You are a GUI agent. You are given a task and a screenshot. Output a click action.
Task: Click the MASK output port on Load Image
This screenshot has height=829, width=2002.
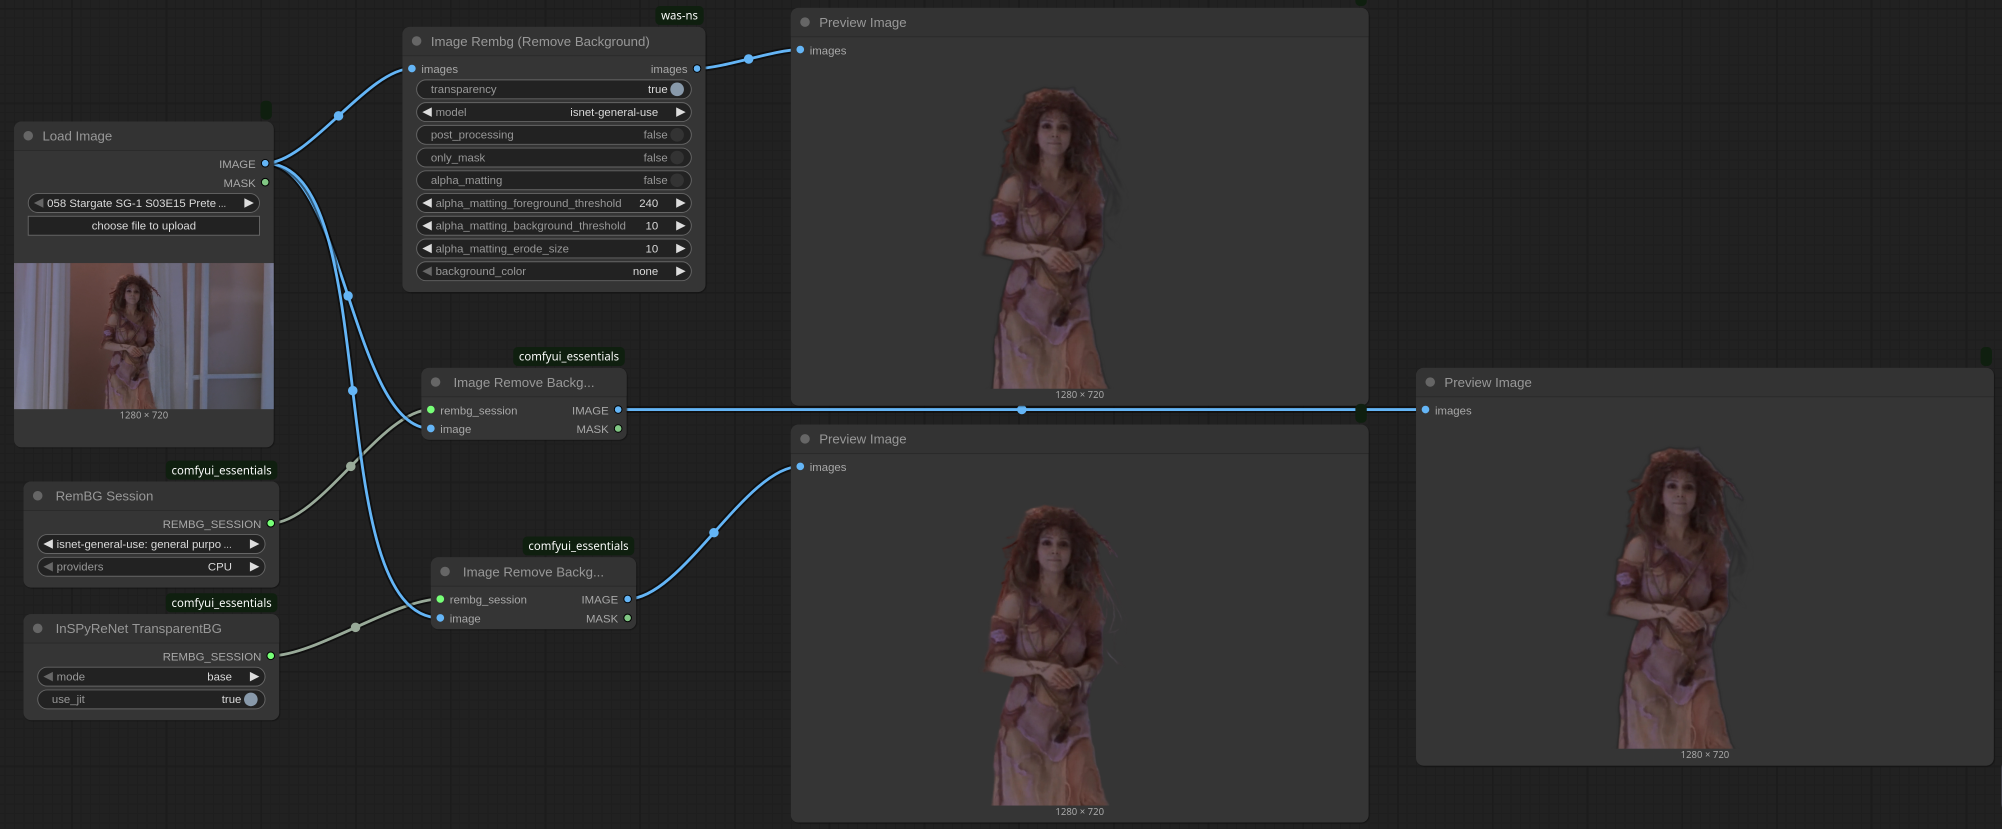pyautogui.click(x=265, y=183)
